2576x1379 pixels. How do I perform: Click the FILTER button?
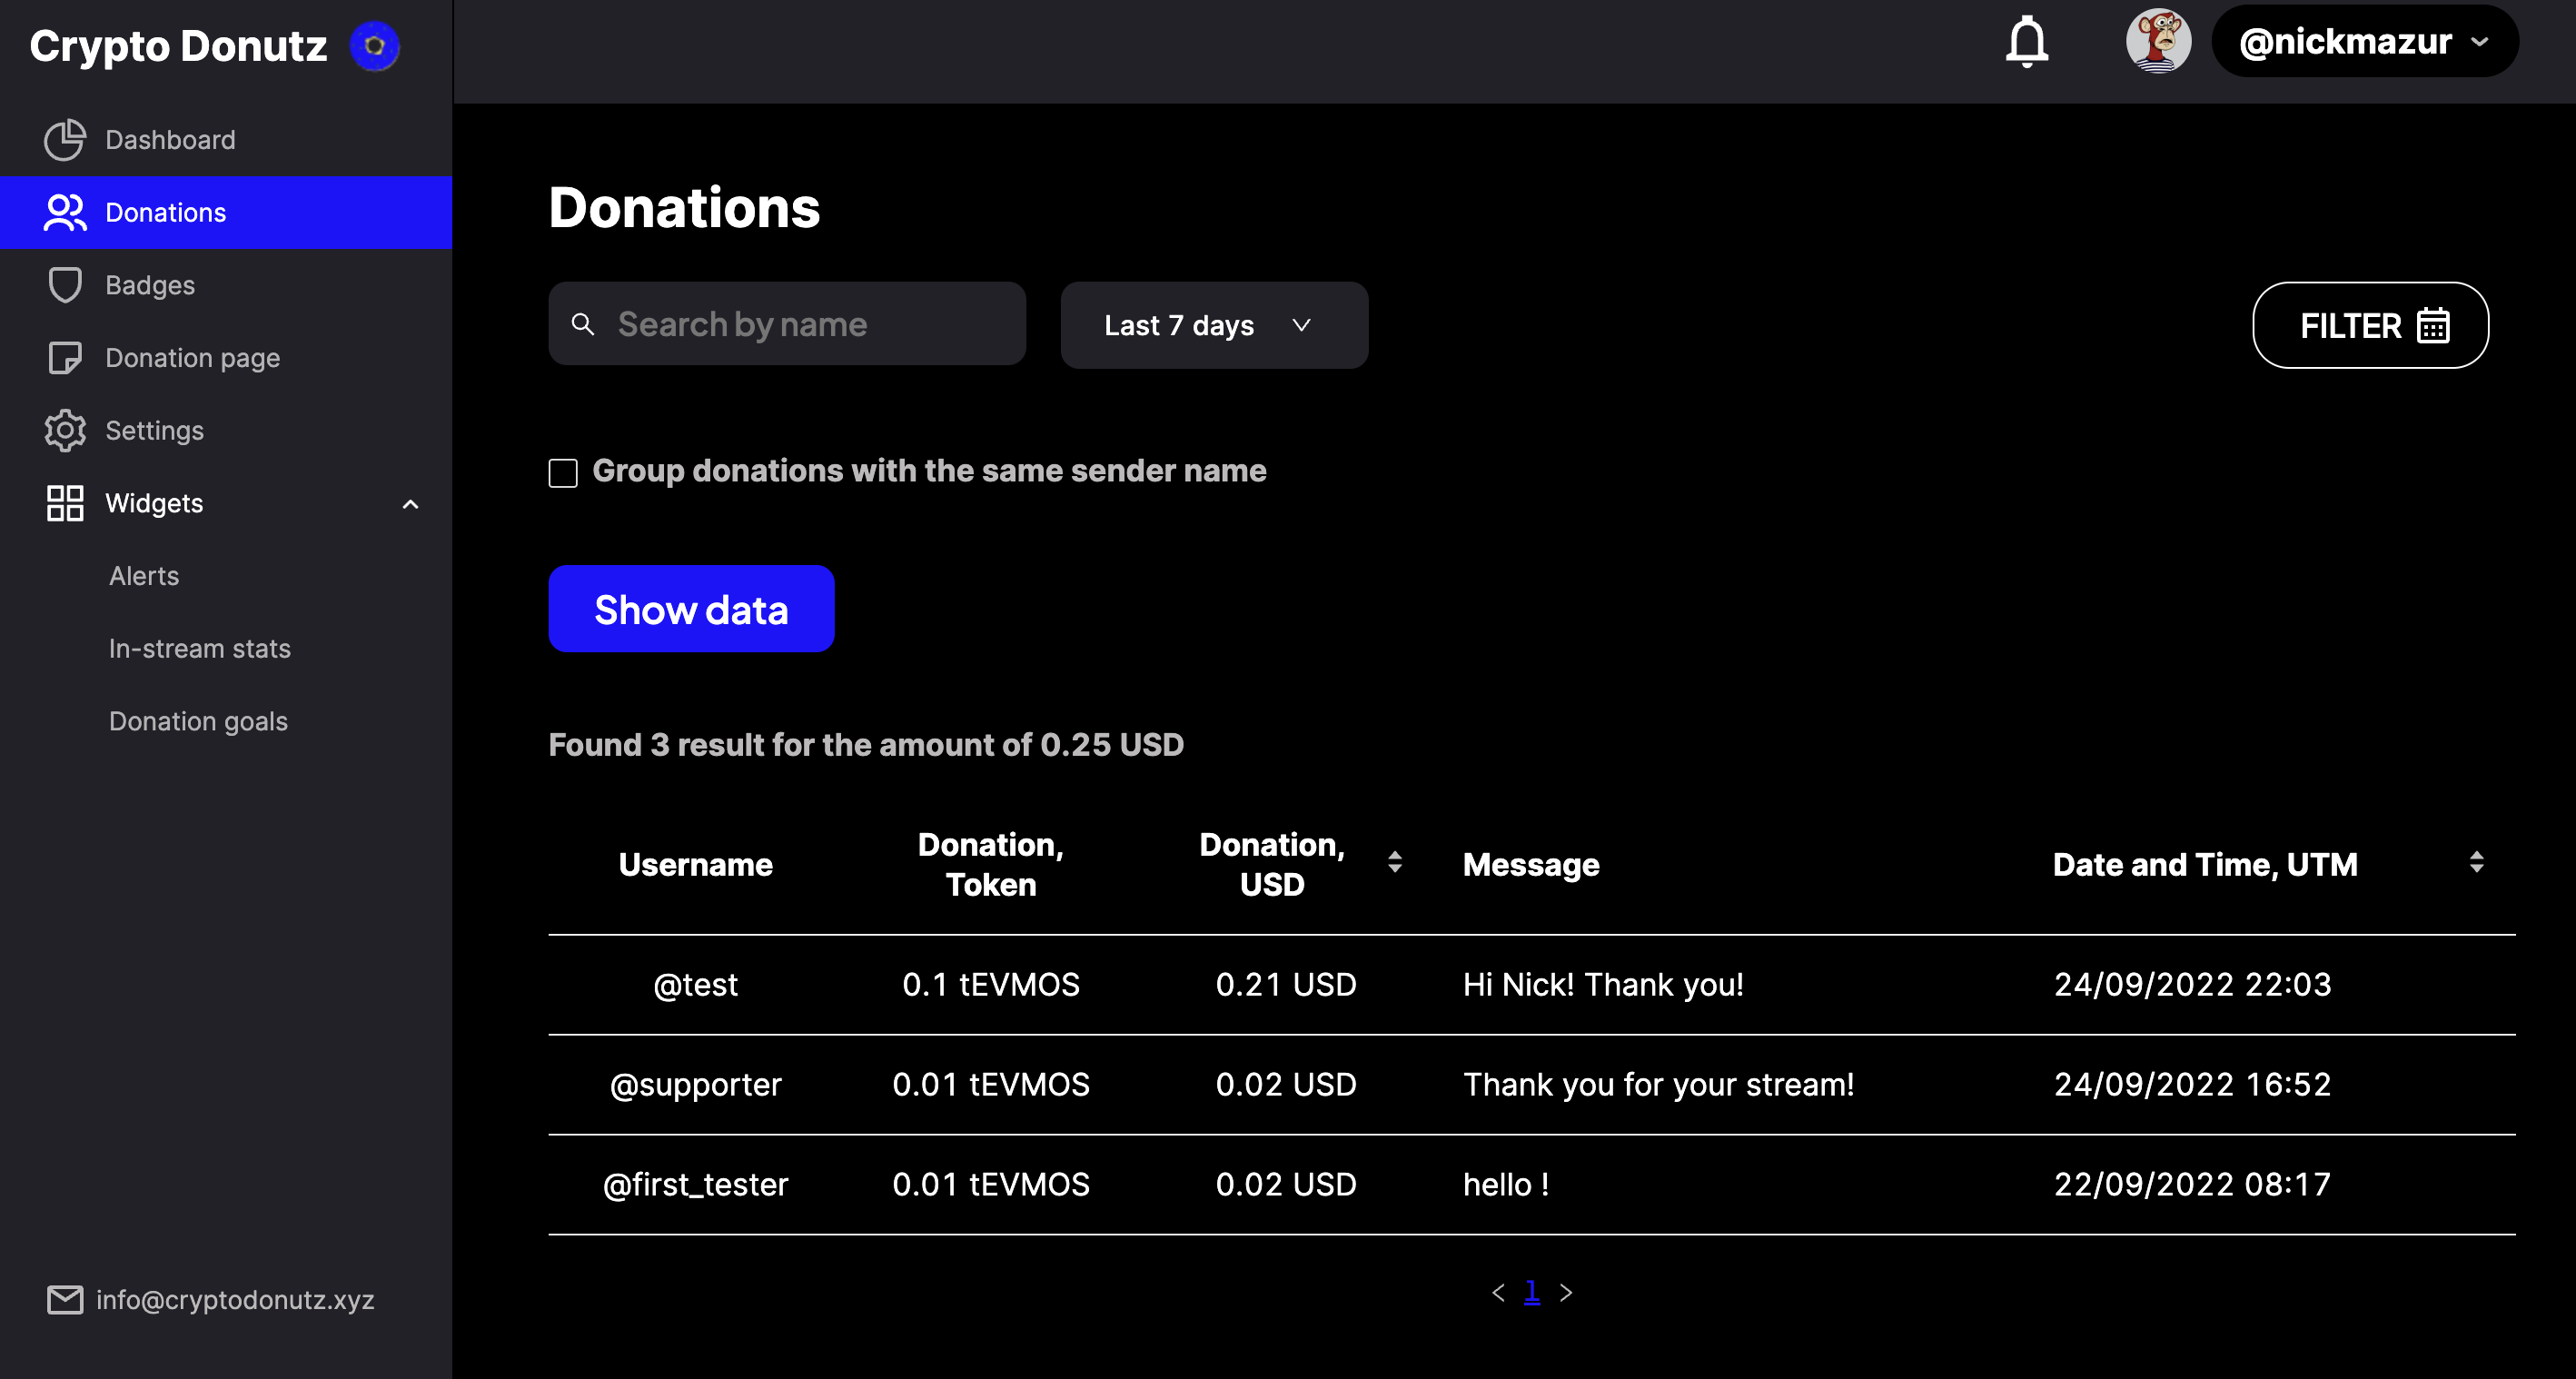(x=2369, y=325)
